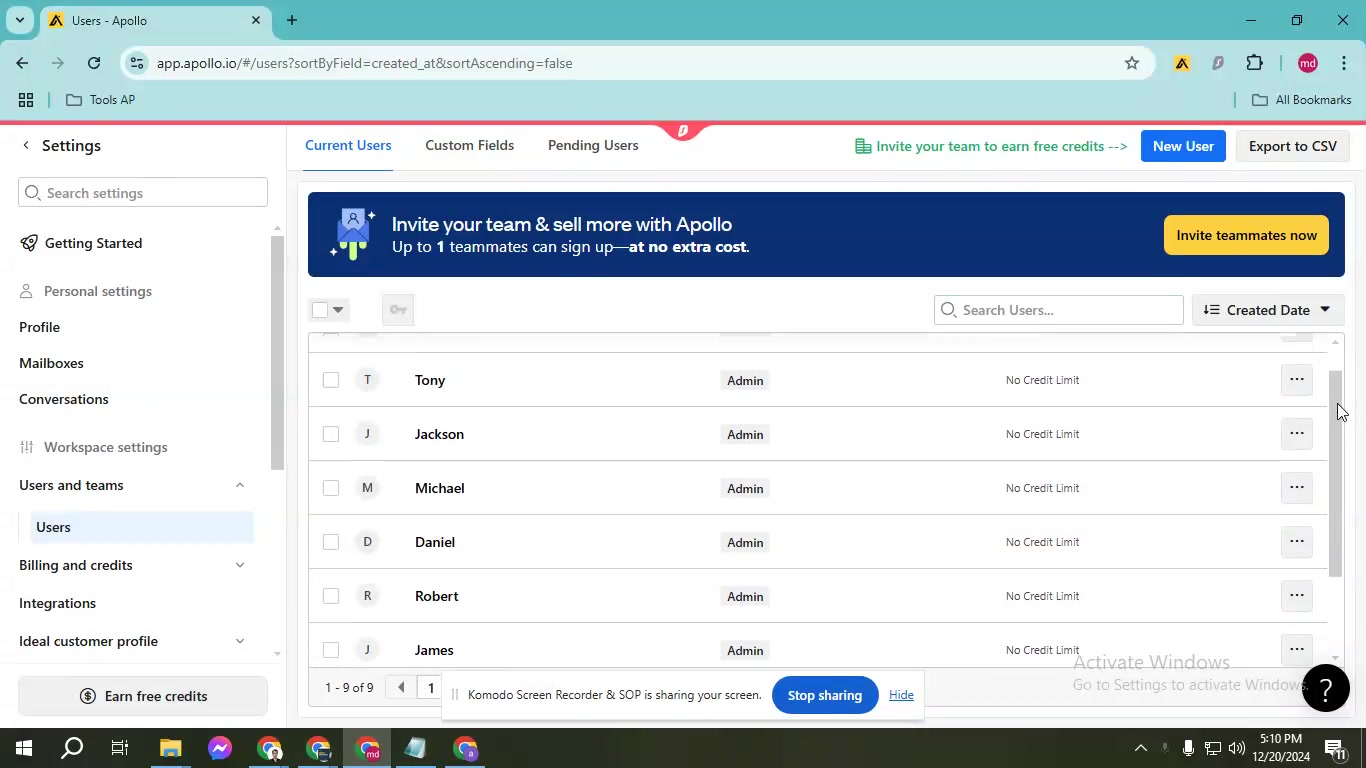Open the bookmarks bar apps grid
Image resolution: width=1366 pixels, height=768 pixels.
click(26, 100)
